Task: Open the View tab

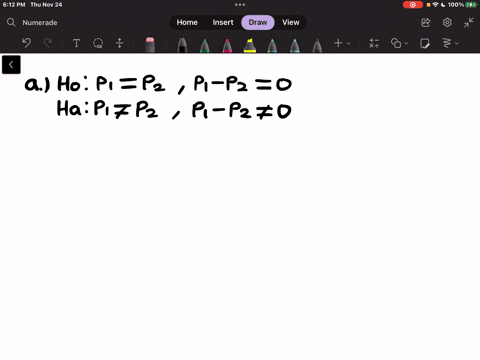Action: [291, 22]
